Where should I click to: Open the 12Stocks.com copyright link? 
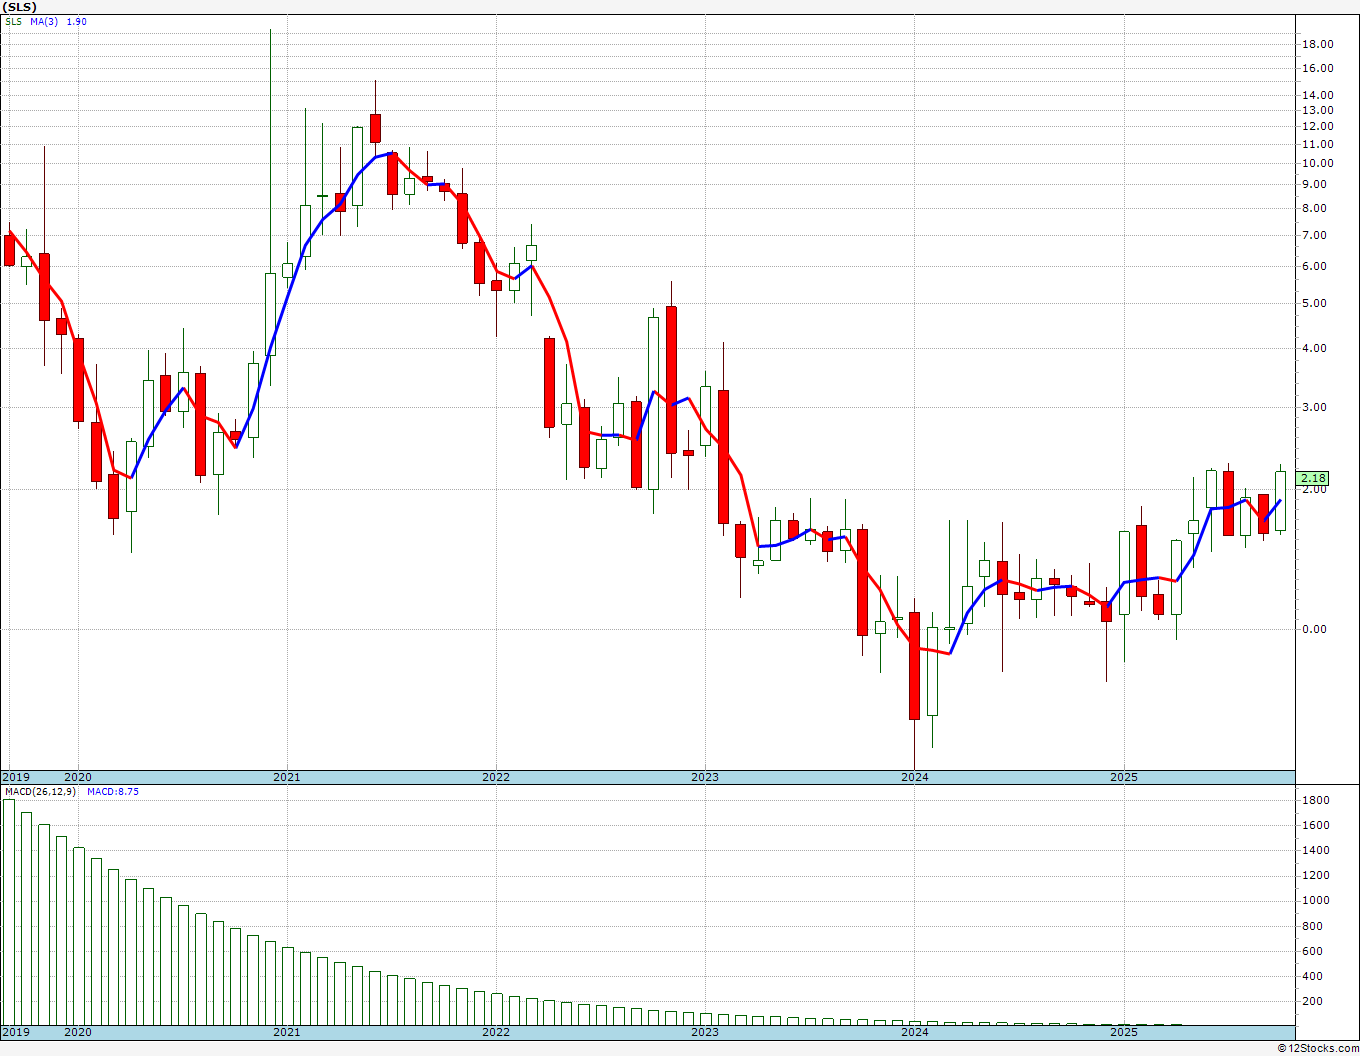click(1318, 1048)
